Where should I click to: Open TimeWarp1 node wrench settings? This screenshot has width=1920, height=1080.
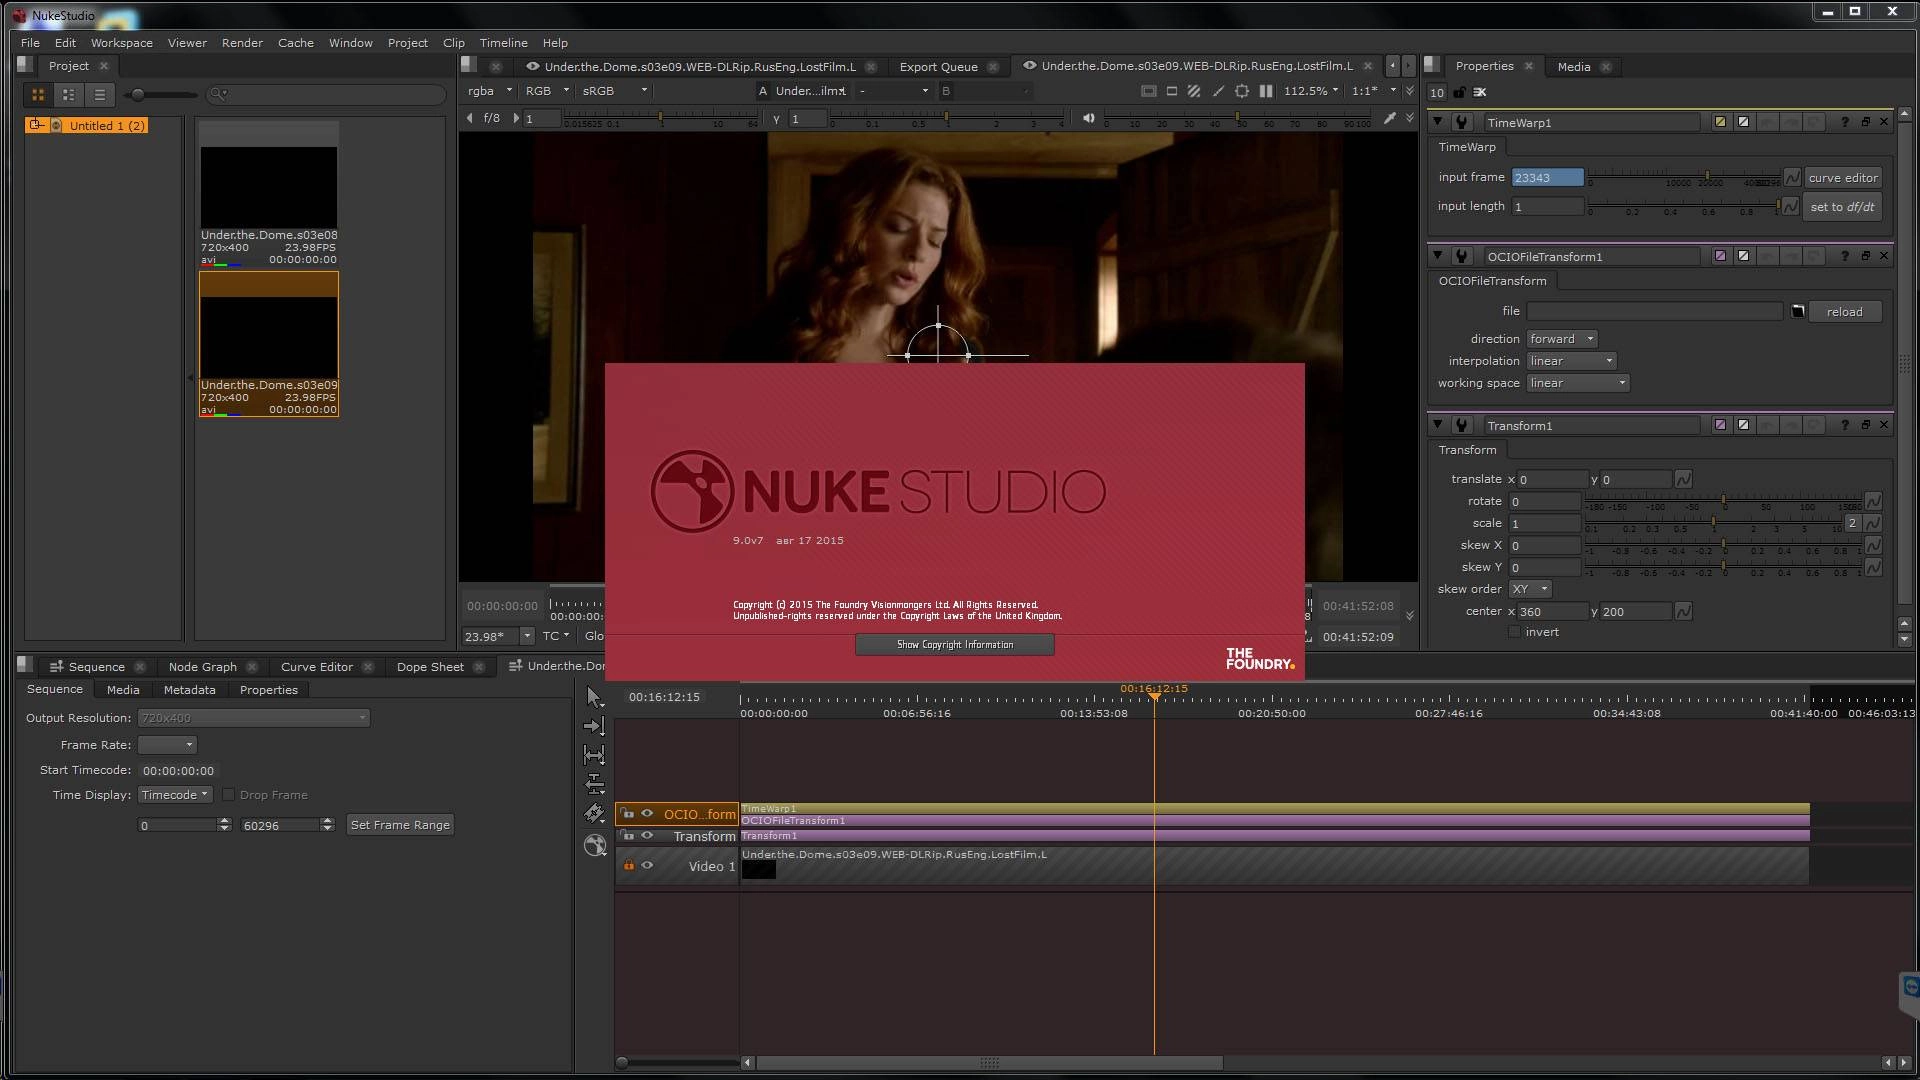tap(1462, 122)
